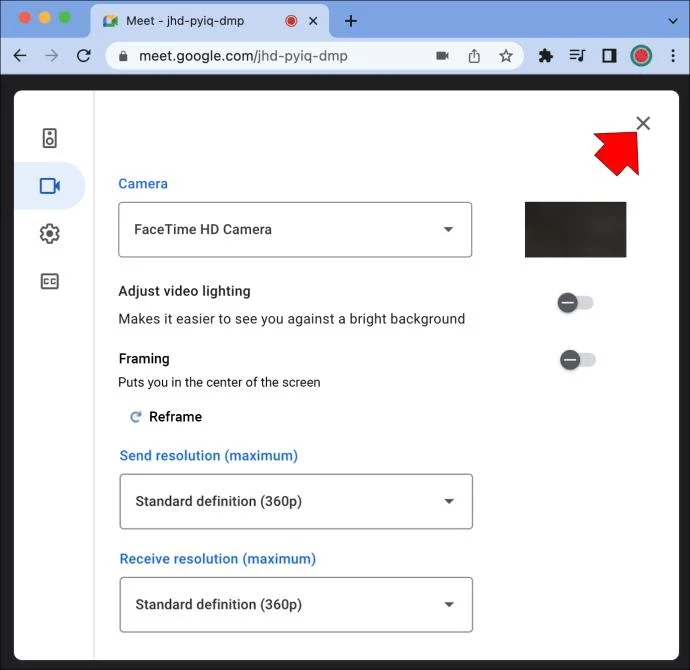This screenshot has width=690, height=670.
Task: Close the settings dialog with X
Action: [x=643, y=124]
